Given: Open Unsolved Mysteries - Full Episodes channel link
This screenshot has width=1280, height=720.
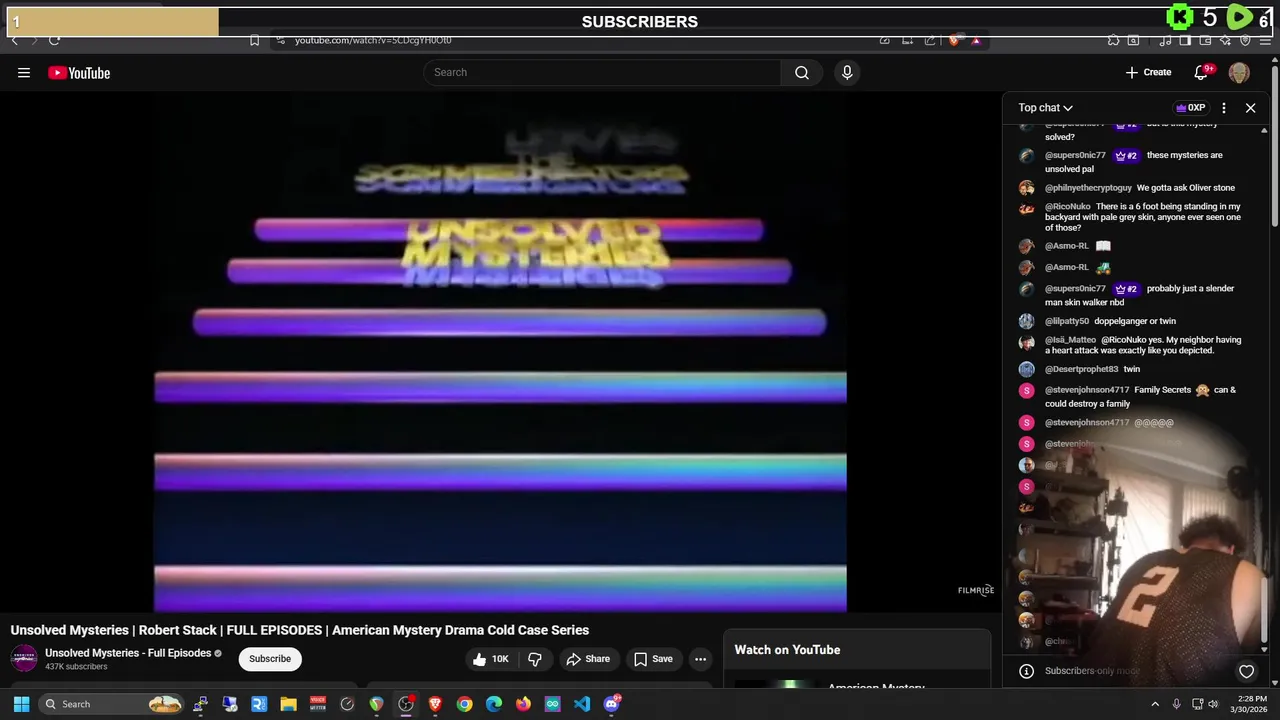Looking at the screenshot, I should 128,653.
